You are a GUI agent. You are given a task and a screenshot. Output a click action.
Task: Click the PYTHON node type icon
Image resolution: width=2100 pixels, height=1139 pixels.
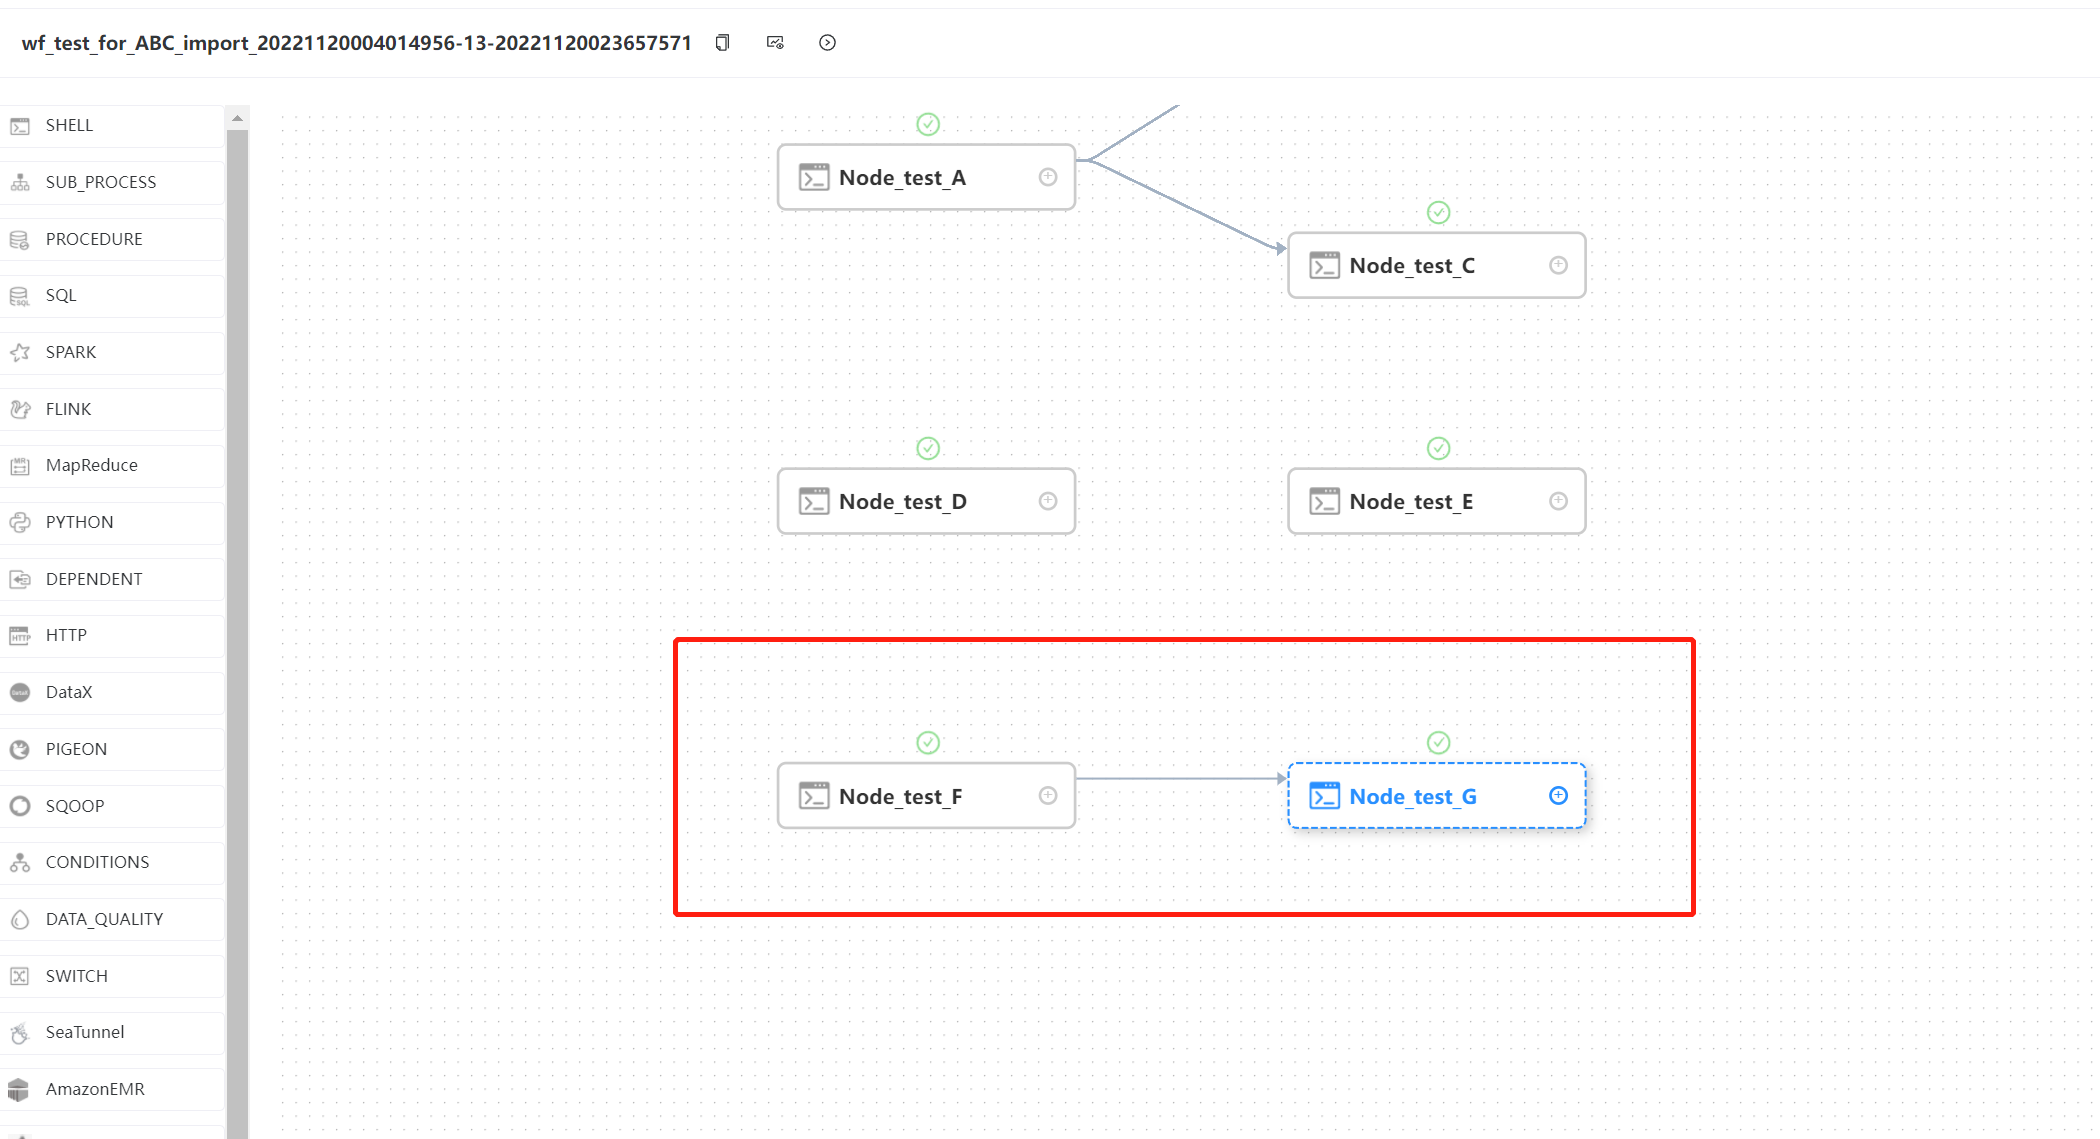click(21, 520)
